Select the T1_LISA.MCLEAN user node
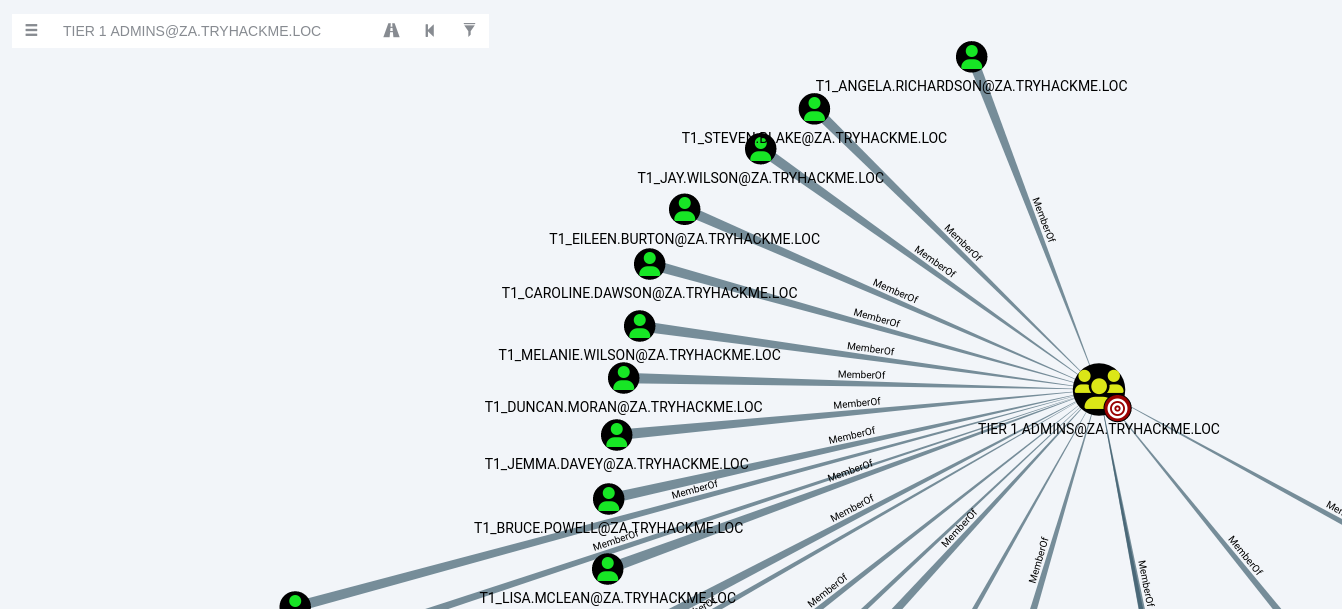The height and width of the screenshot is (609, 1342). [x=607, y=569]
